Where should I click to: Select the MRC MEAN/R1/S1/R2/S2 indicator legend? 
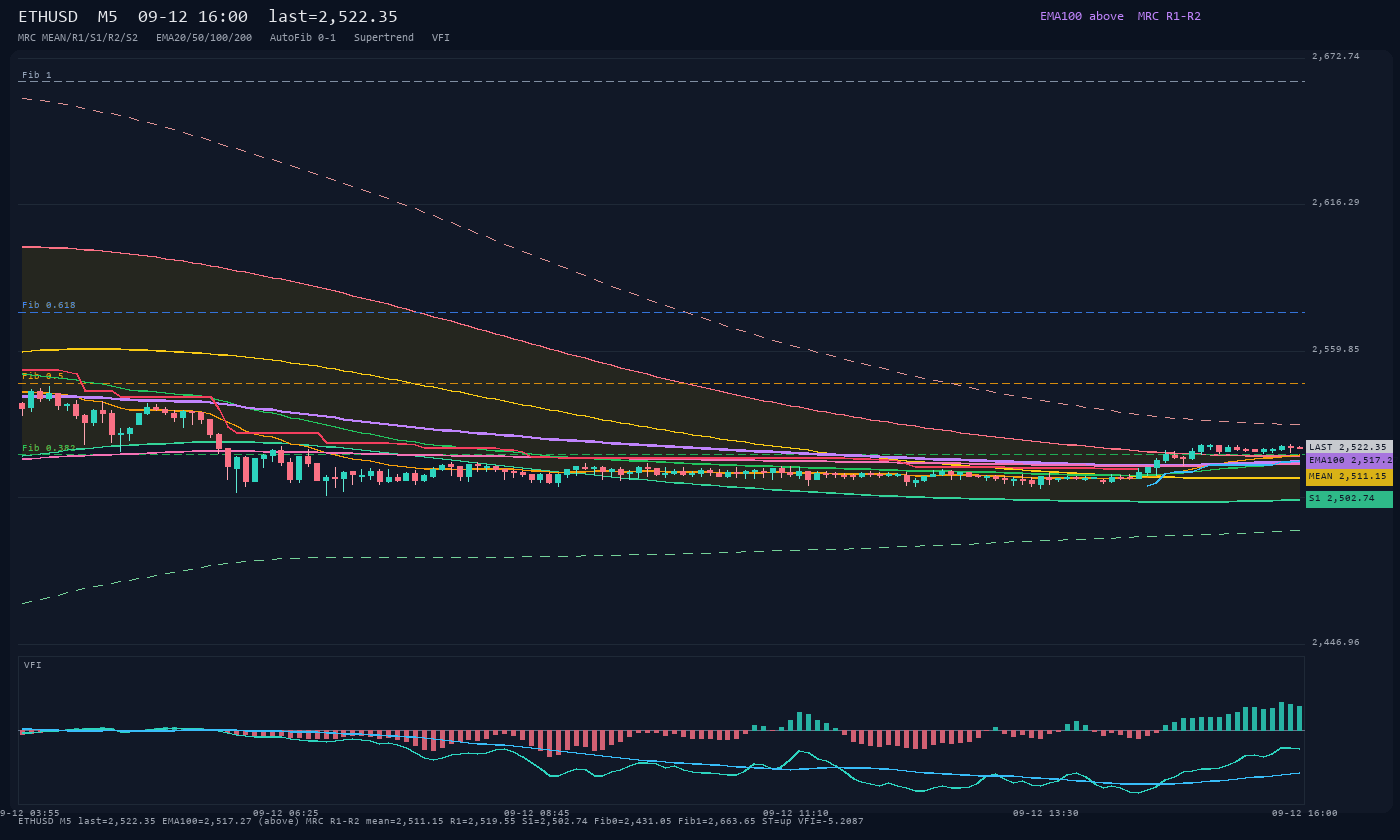(78, 37)
